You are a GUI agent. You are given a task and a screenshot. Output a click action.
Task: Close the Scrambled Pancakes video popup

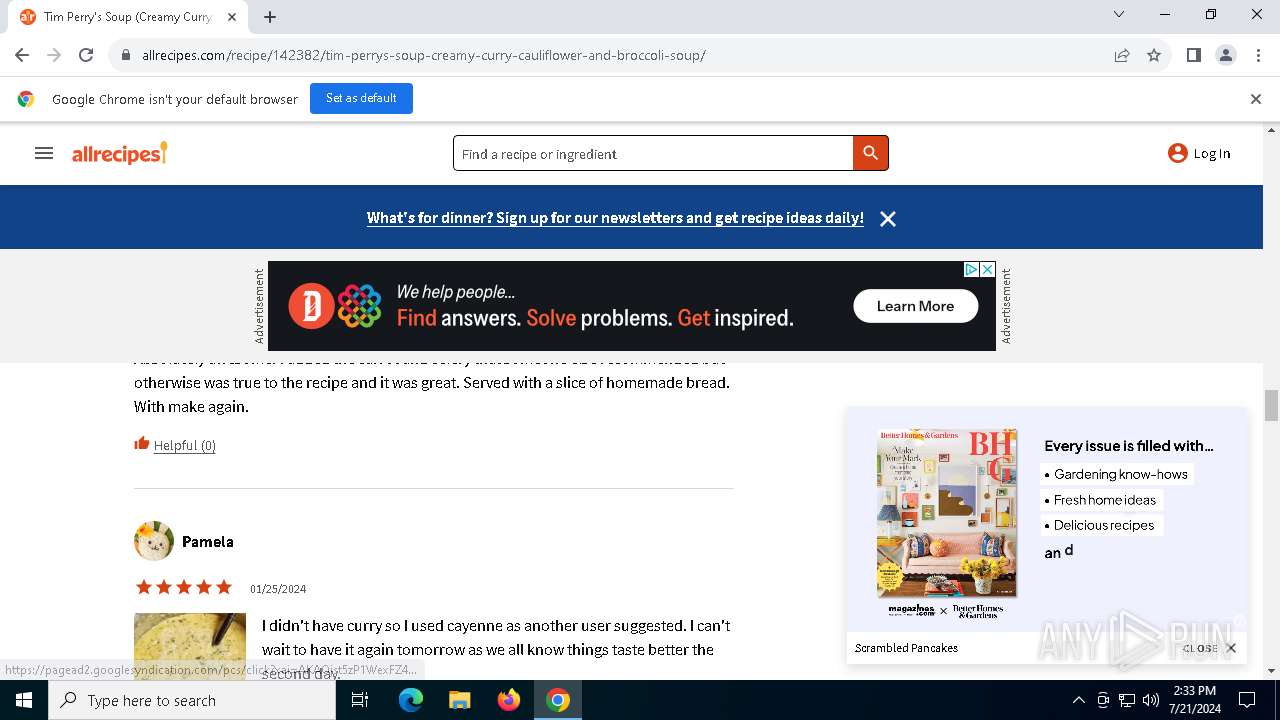click(1231, 648)
